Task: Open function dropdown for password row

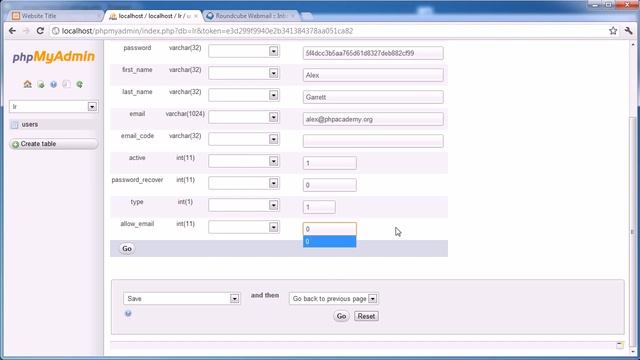Action: 244,51
